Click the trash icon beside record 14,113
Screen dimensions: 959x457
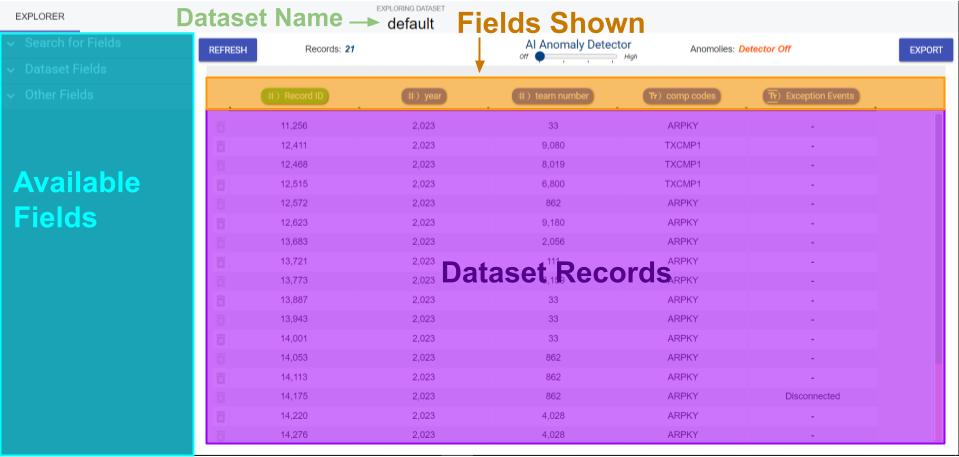[x=221, y=378]
